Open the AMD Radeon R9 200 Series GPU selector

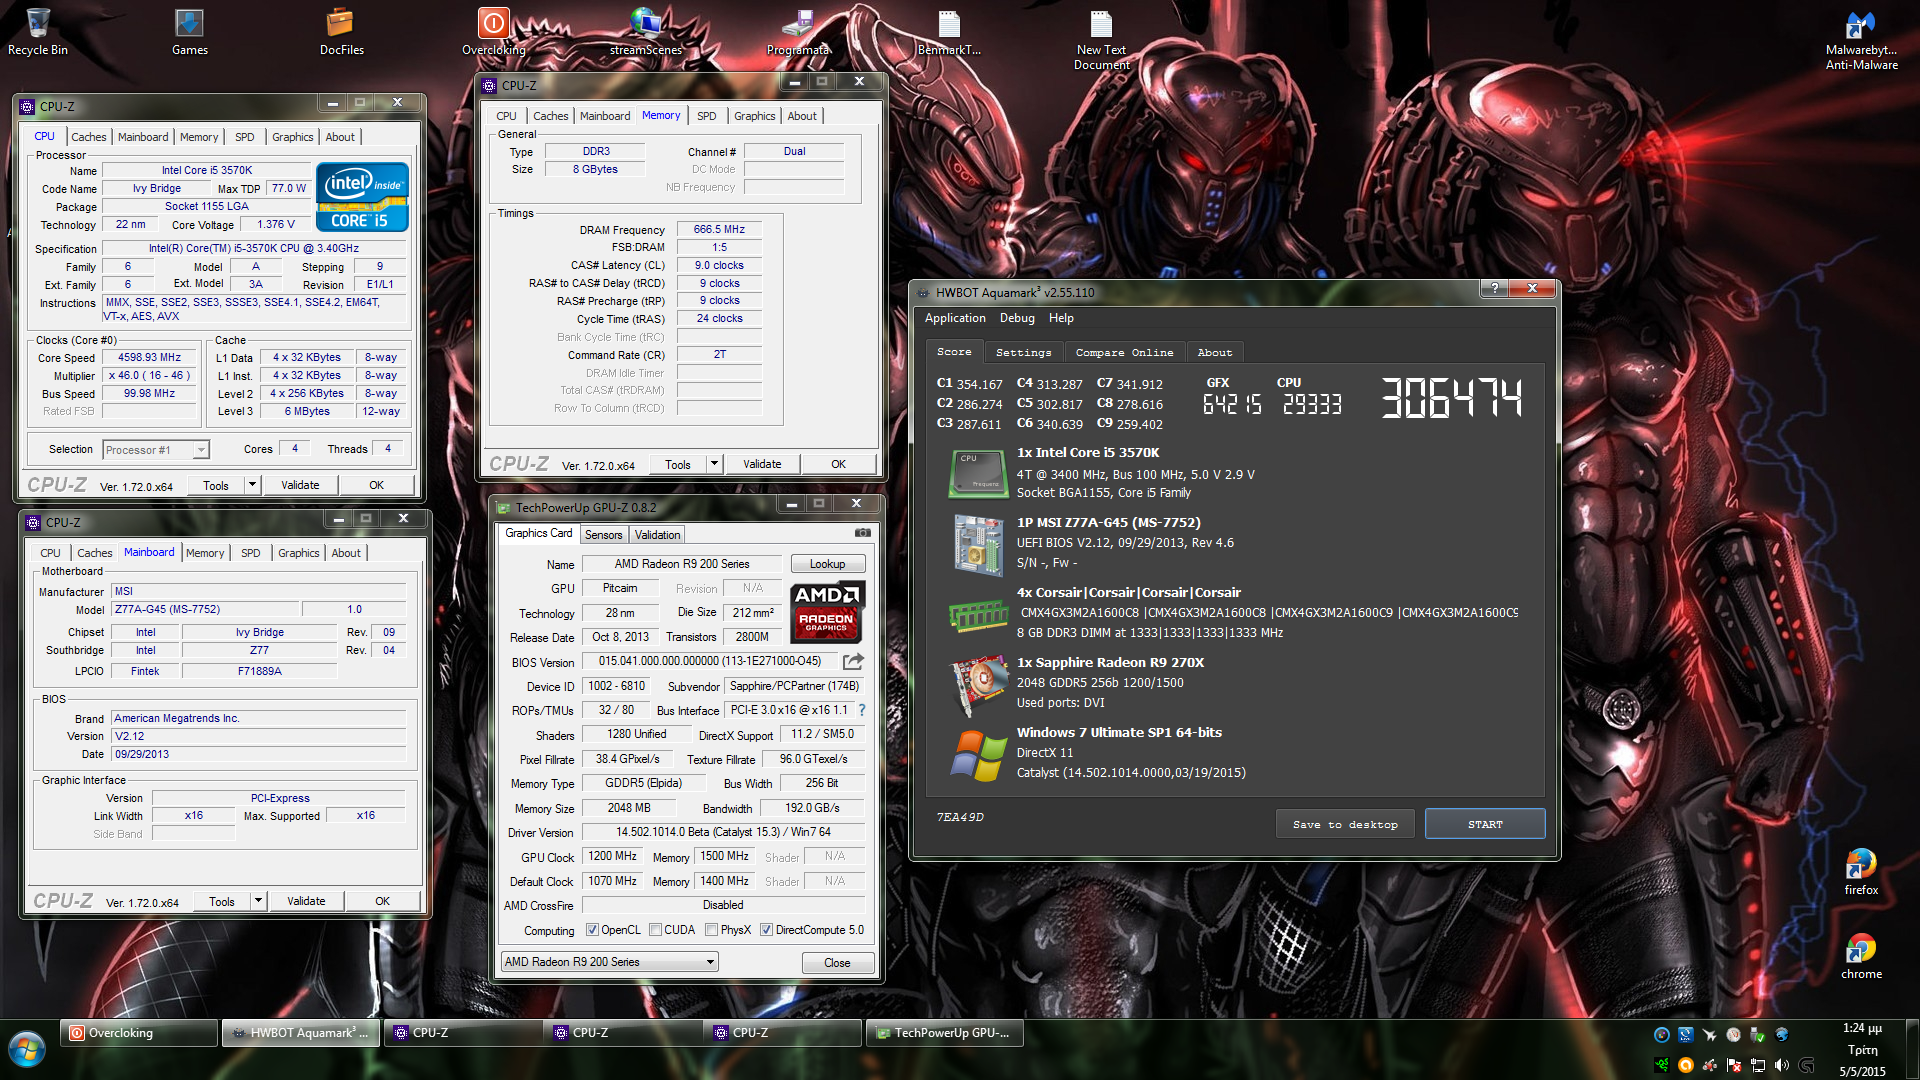coord(609,962)
